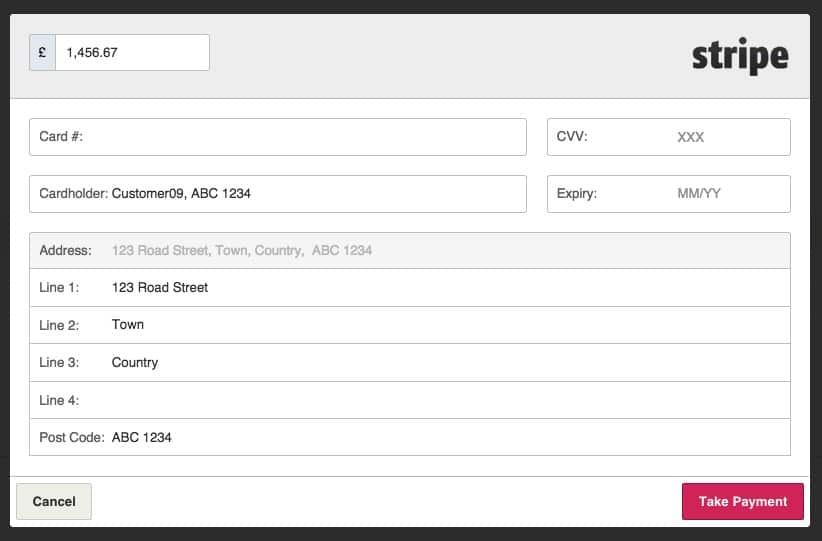This screenshot has height=541, width=822.
Task: Click the £ currency symbol box
Action: [x=43, y=53]
